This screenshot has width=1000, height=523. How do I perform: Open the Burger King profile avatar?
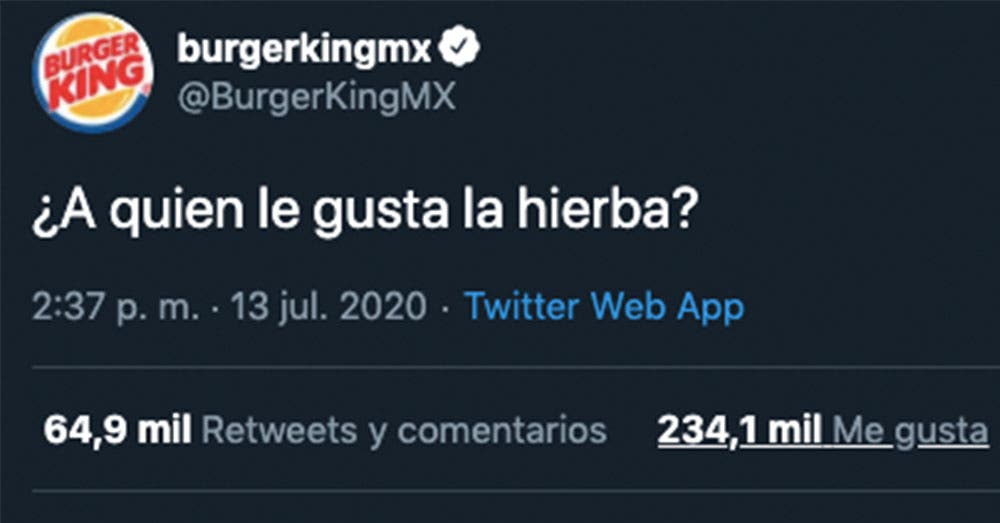click(x=93, y=72)
